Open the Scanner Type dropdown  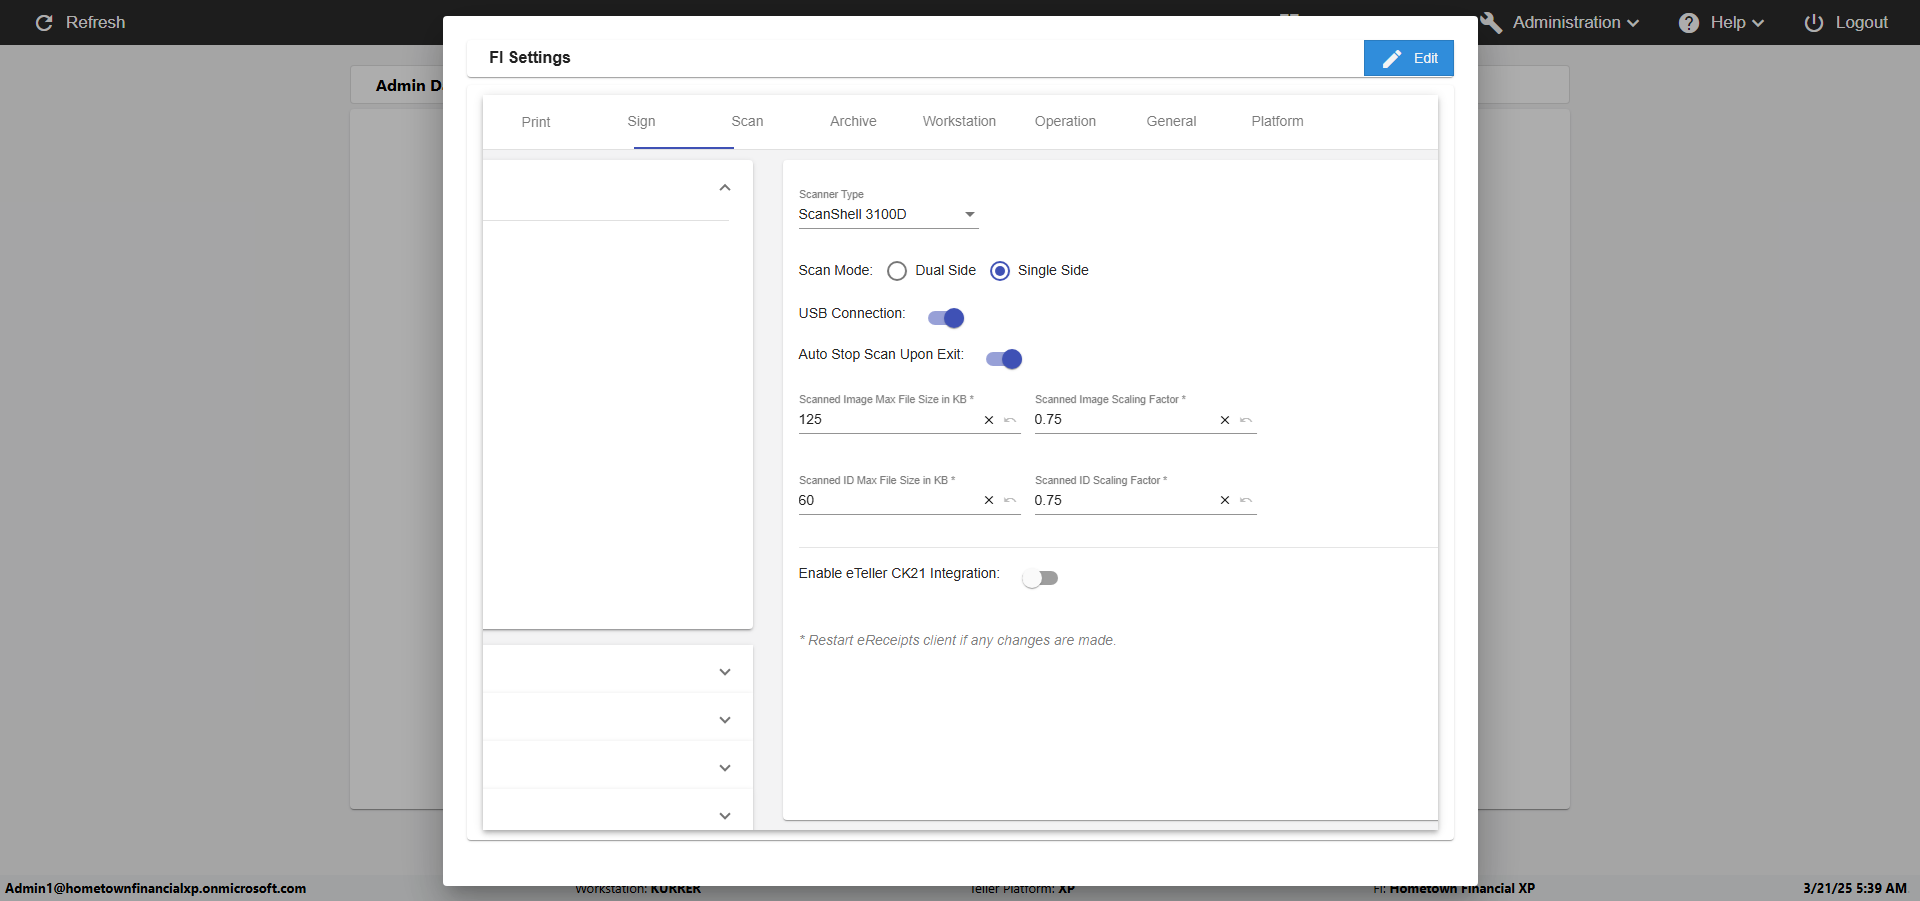(887, 215)
